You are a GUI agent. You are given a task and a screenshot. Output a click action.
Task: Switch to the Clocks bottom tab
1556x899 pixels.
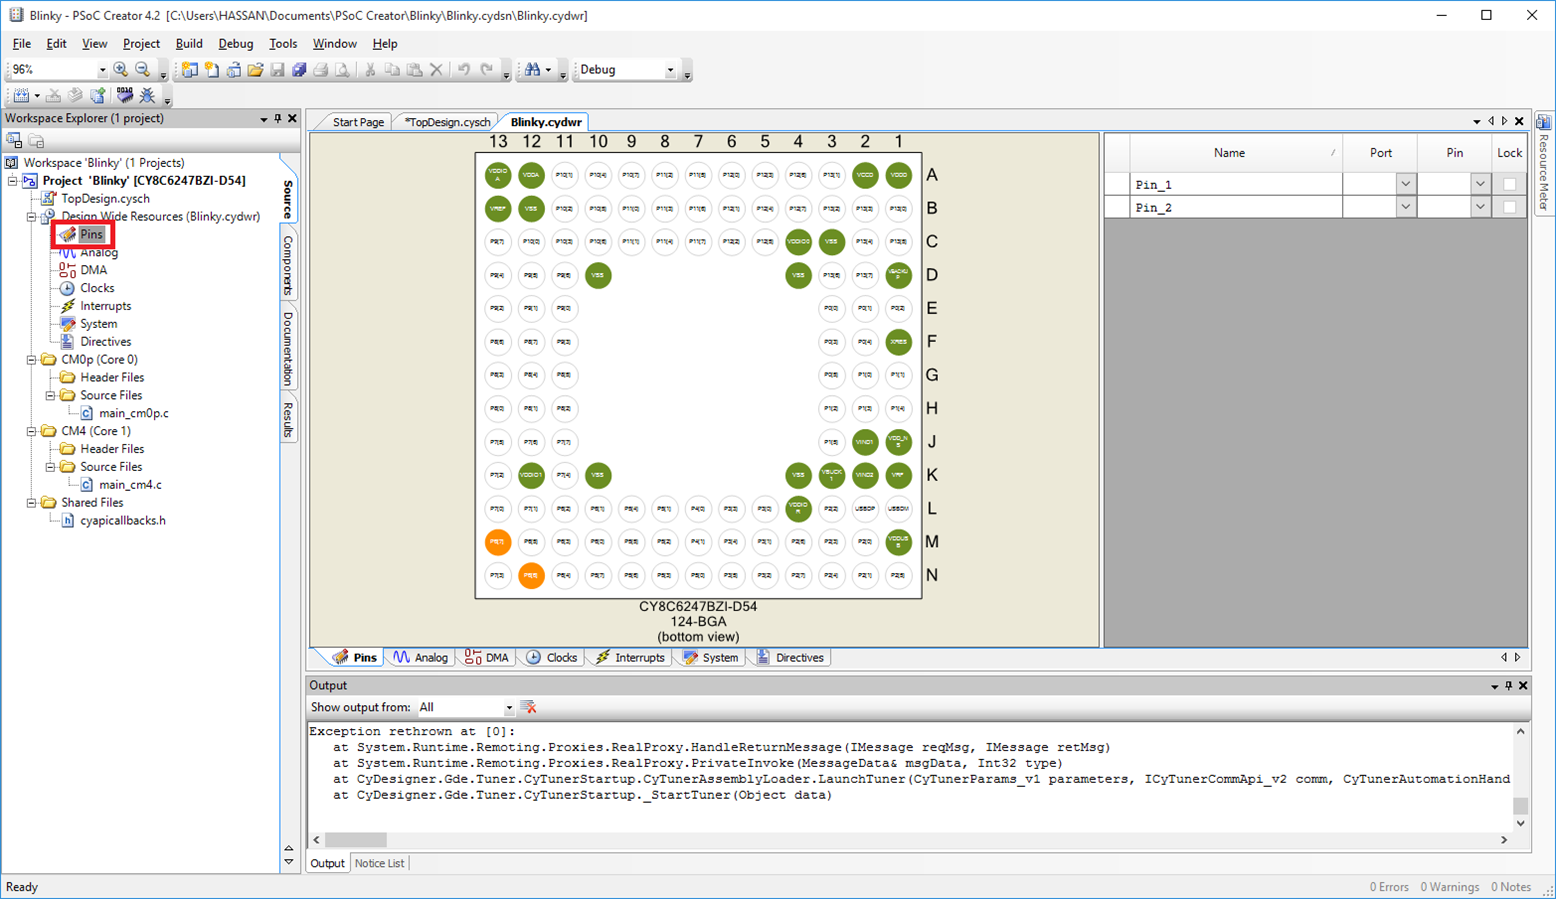click(x=552, y=658)
